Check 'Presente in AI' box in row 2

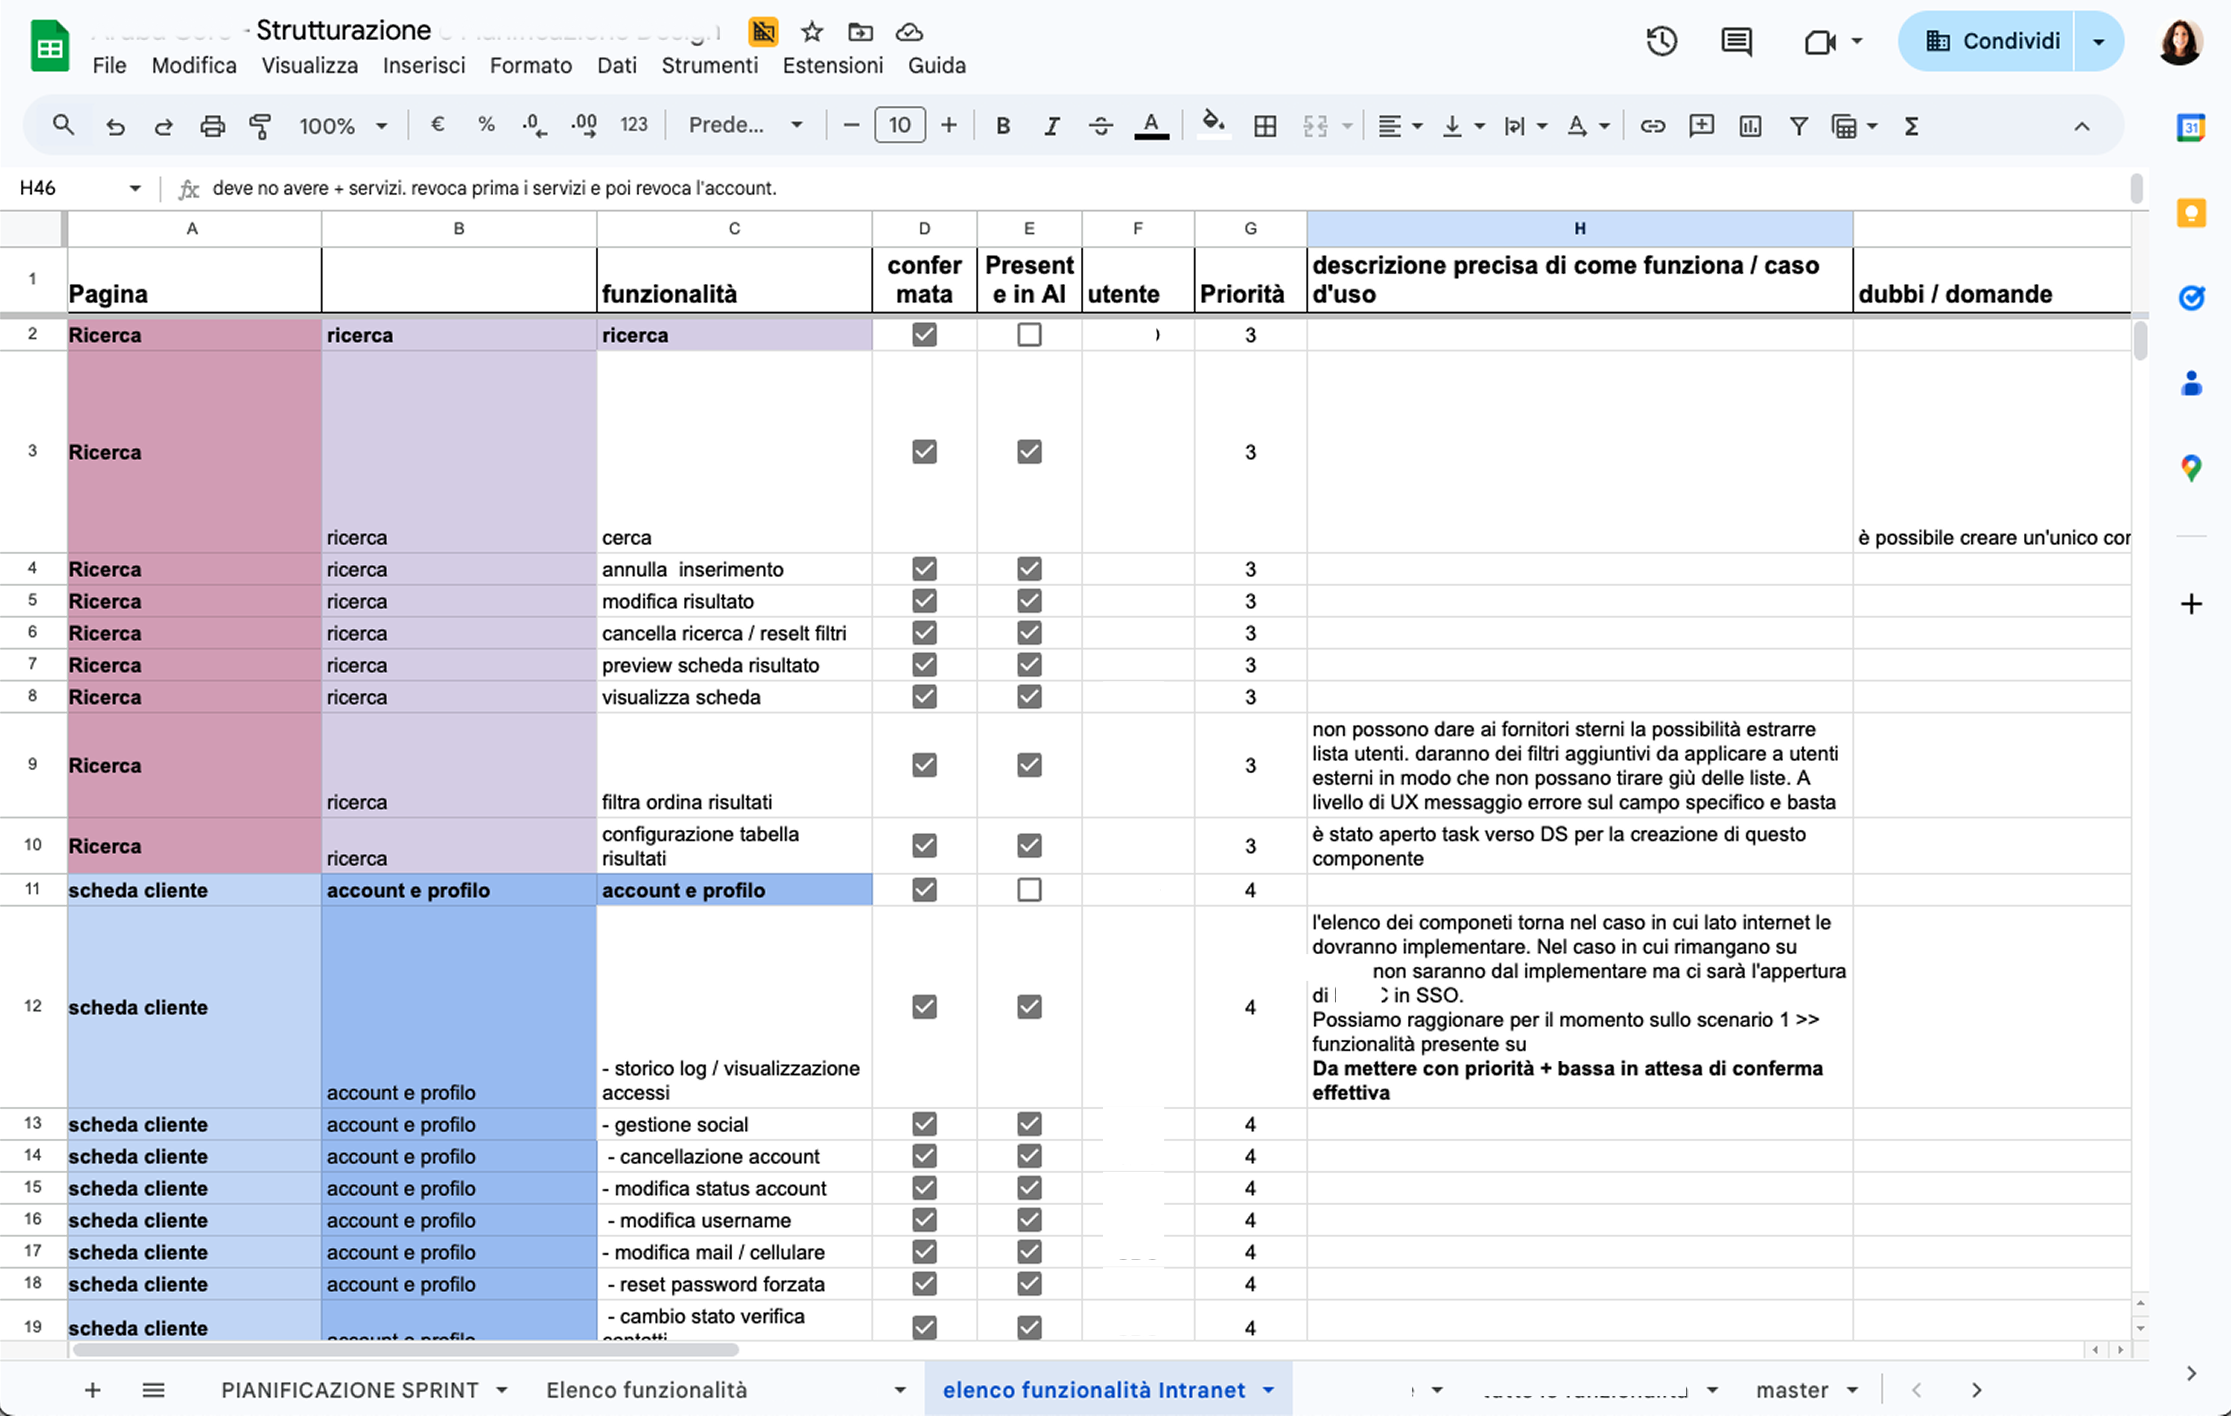(x=1029, y=335)
